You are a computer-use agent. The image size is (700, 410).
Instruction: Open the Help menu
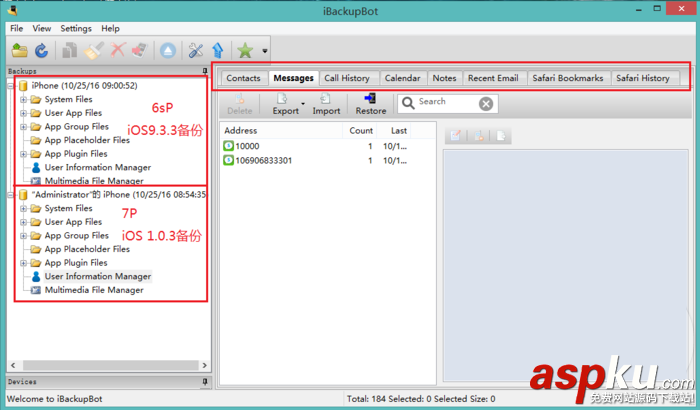click(x=110, y=28)
